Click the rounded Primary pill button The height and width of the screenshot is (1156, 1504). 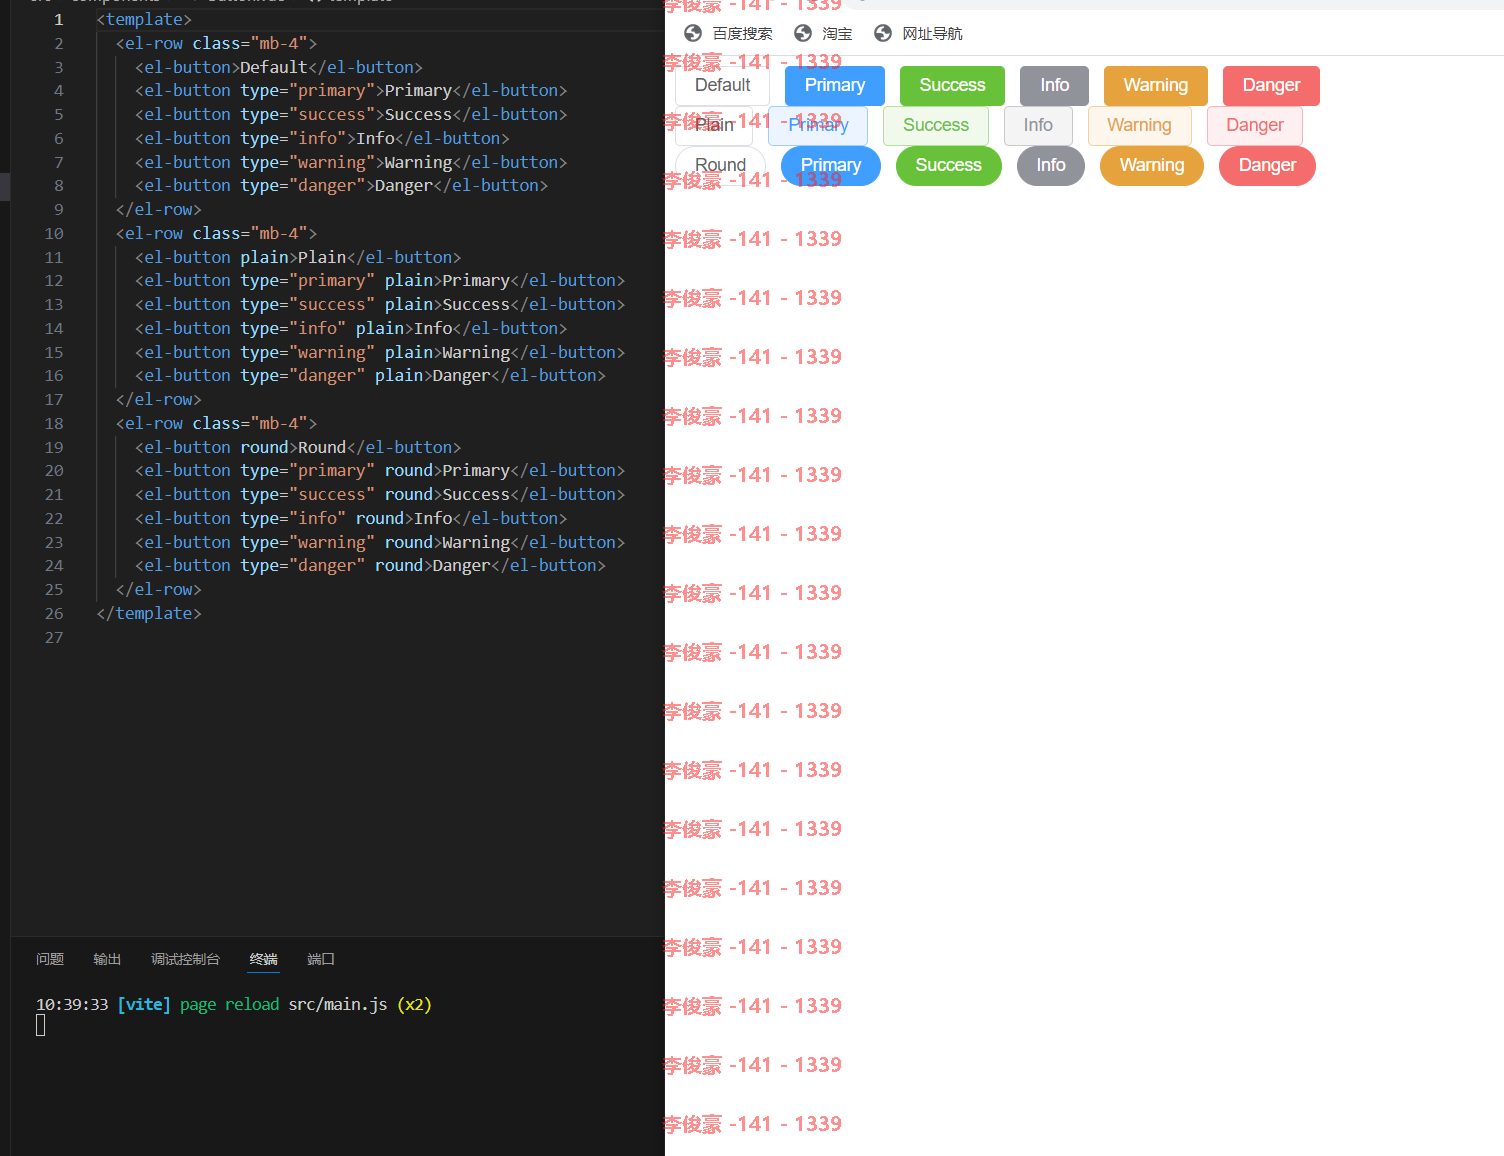[x=831, y=165]
